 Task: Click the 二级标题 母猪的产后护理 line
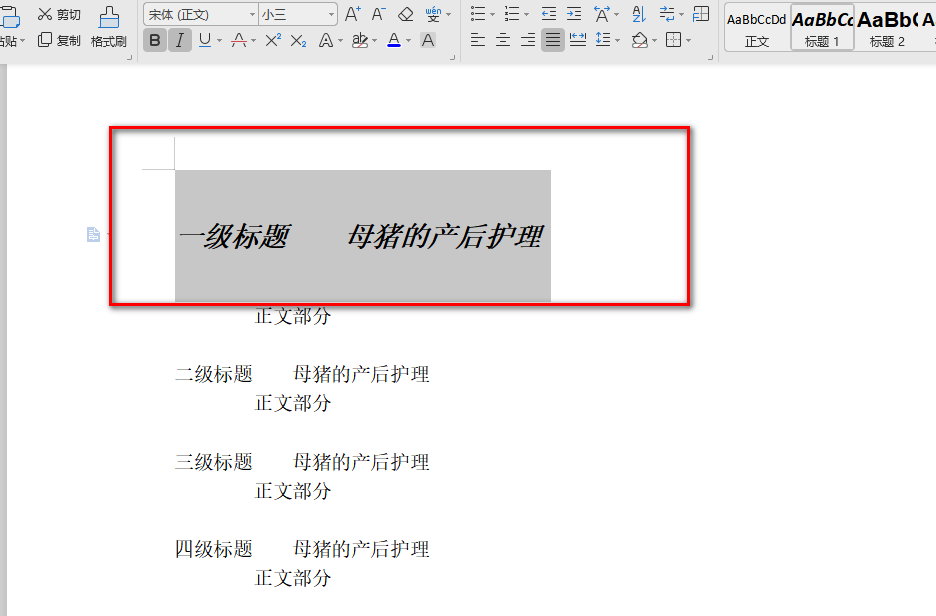[x=302, y=374]
